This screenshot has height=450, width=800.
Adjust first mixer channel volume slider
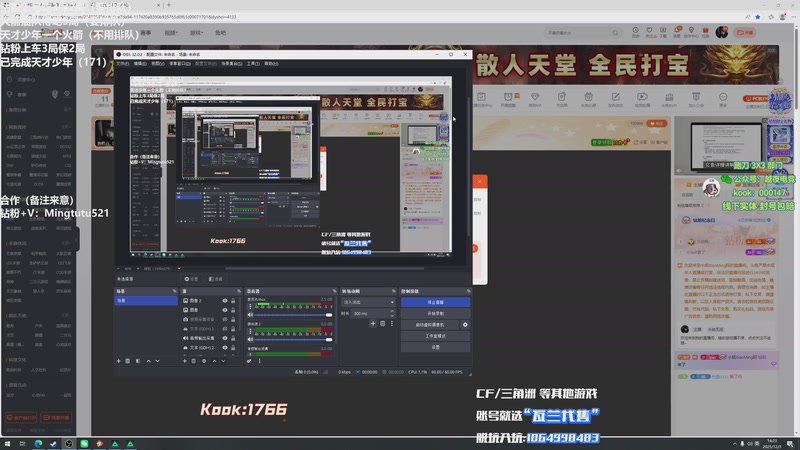pos(292,315)
